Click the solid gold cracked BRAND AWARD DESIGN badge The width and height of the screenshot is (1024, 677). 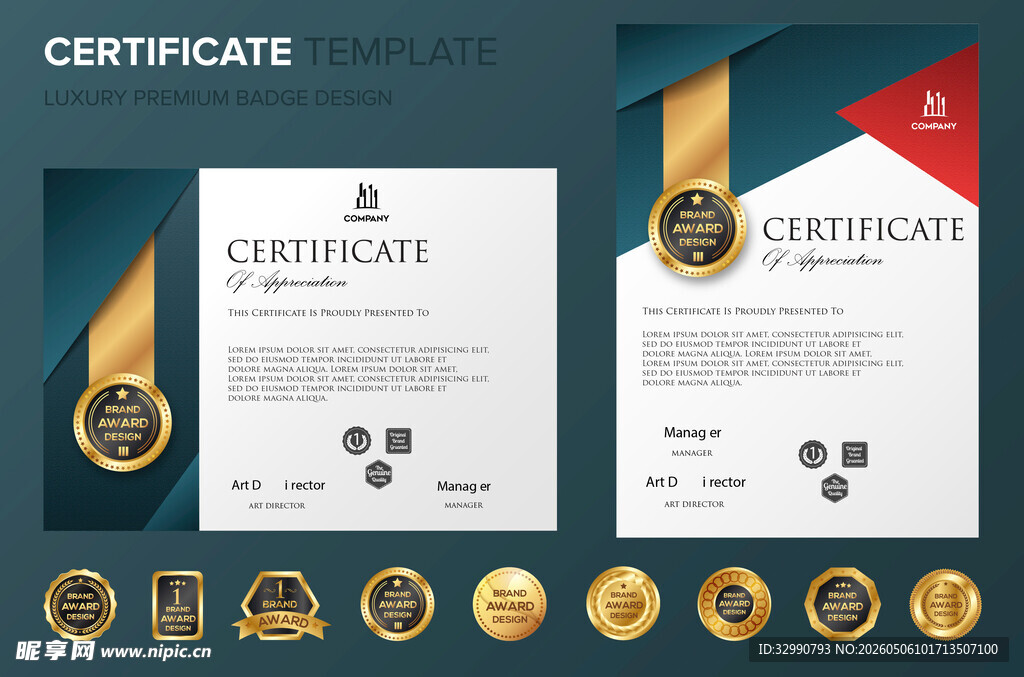coord(509,604)
